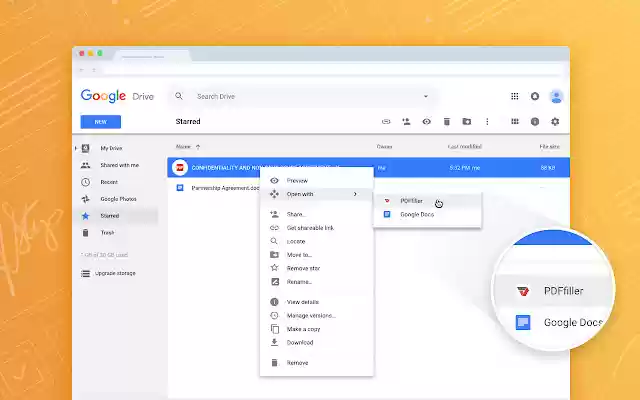Screen dimensions: 640x400
Task: Click the PDF icon of the selected file
Action: [180, 168]
